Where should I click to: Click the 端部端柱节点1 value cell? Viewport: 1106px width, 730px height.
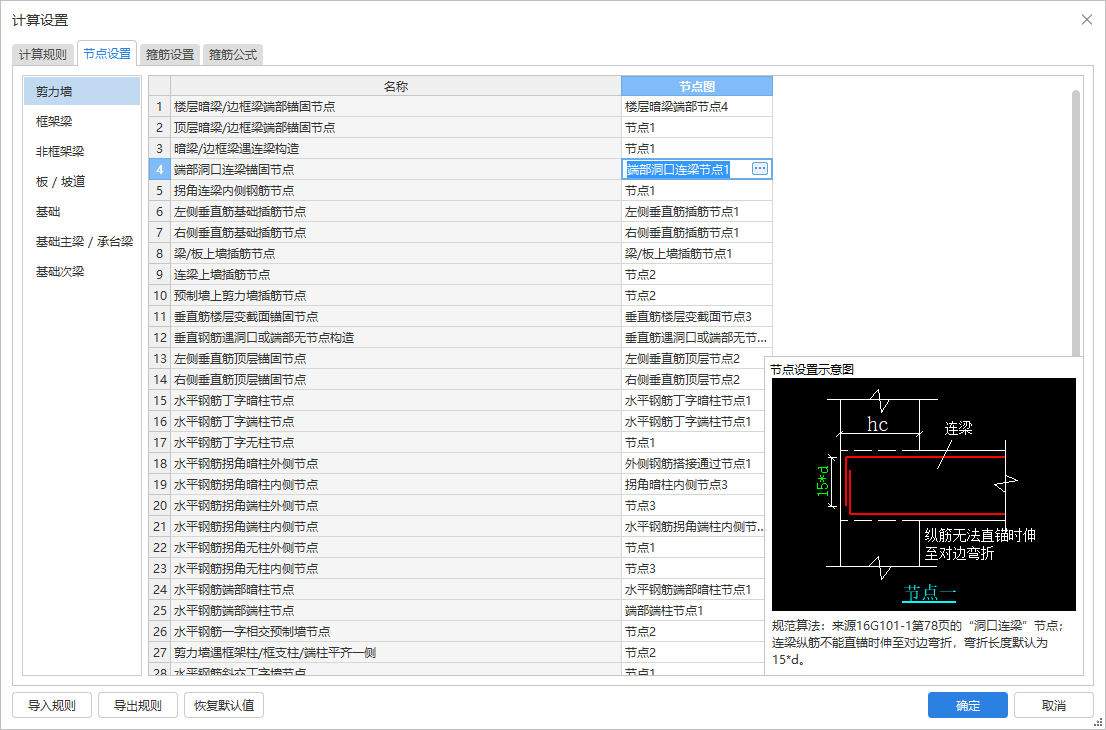693,610
